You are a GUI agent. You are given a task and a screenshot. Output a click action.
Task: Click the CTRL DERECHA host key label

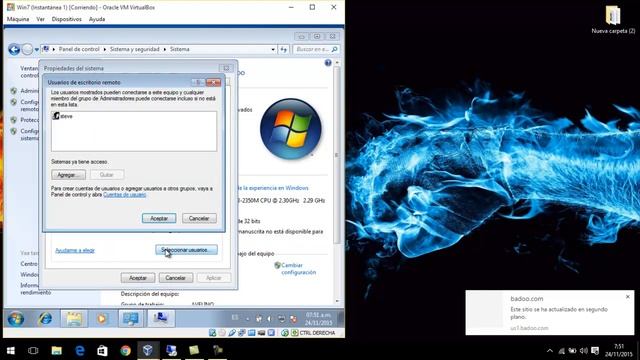[x=317, y=333]
